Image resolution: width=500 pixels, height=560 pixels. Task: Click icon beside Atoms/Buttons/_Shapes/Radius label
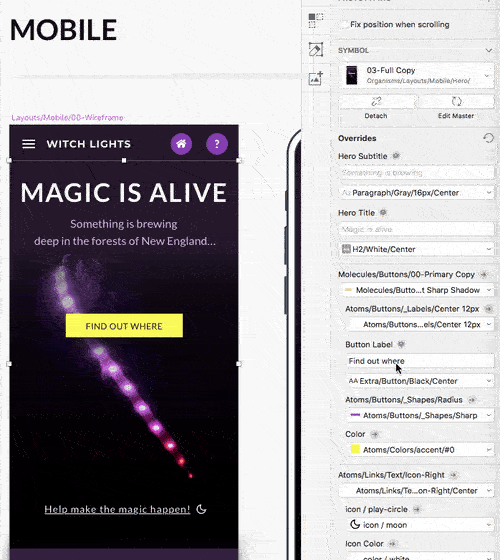(472, 400)
